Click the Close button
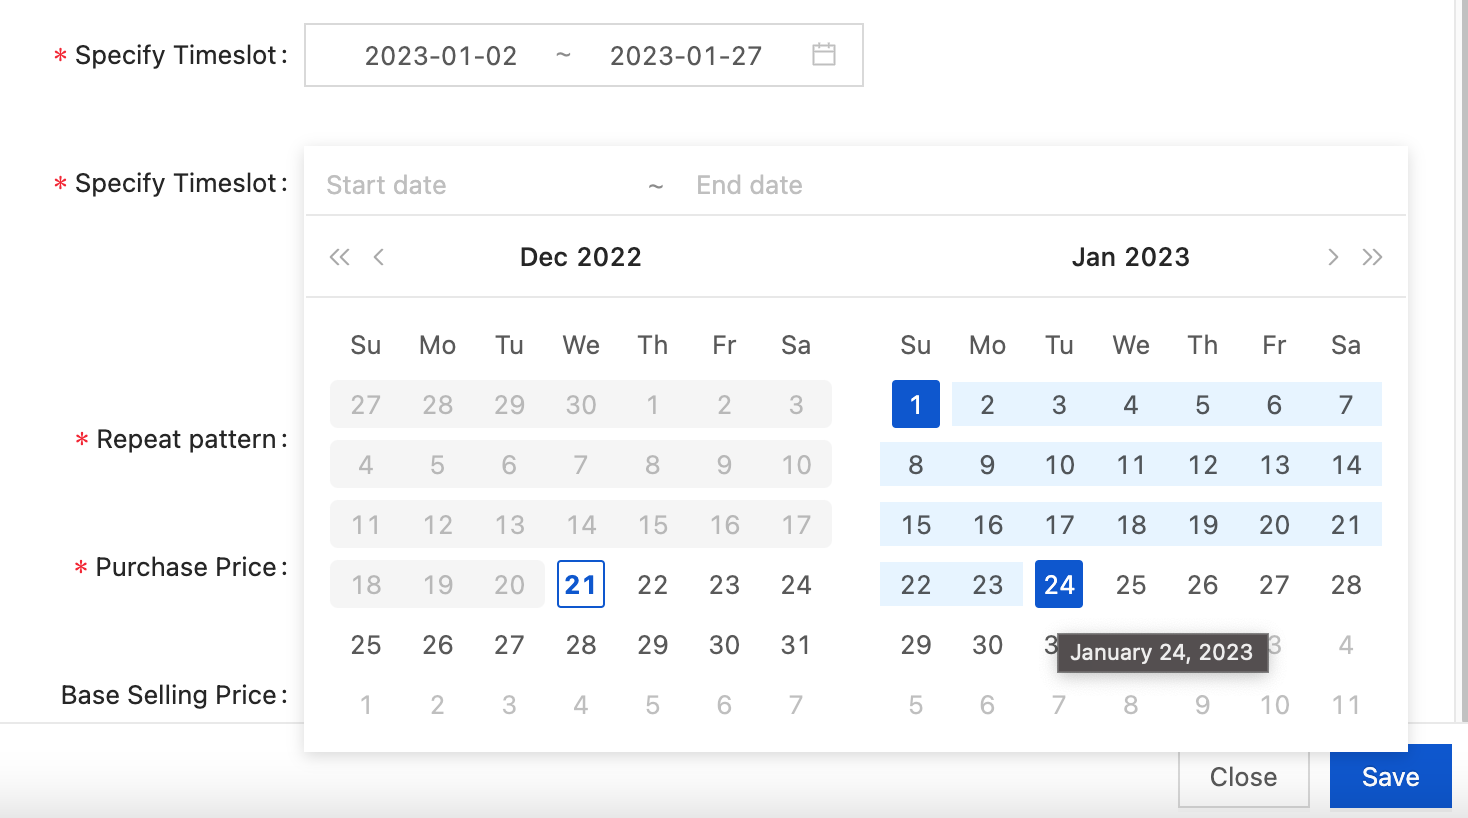The height and width of the screenshot is (818, 1468). 1242,776
